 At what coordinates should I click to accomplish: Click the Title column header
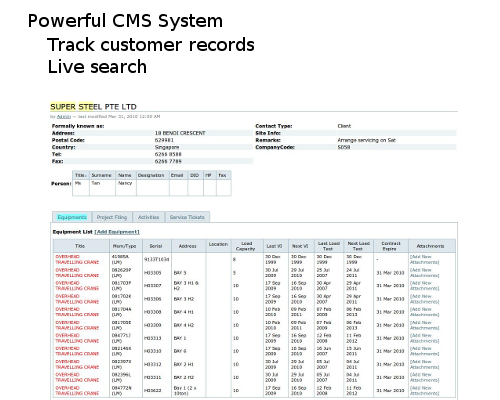[x=80, y=246]
